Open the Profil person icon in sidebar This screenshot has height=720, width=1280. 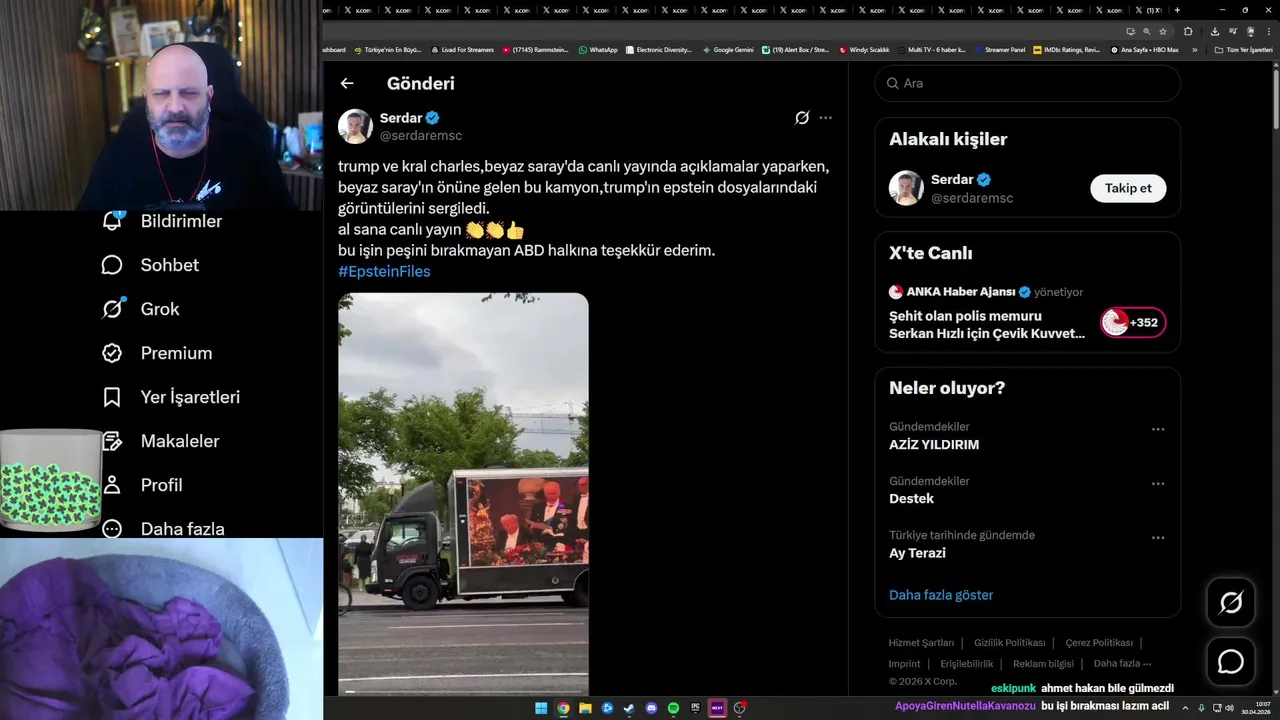click(112, 485)
